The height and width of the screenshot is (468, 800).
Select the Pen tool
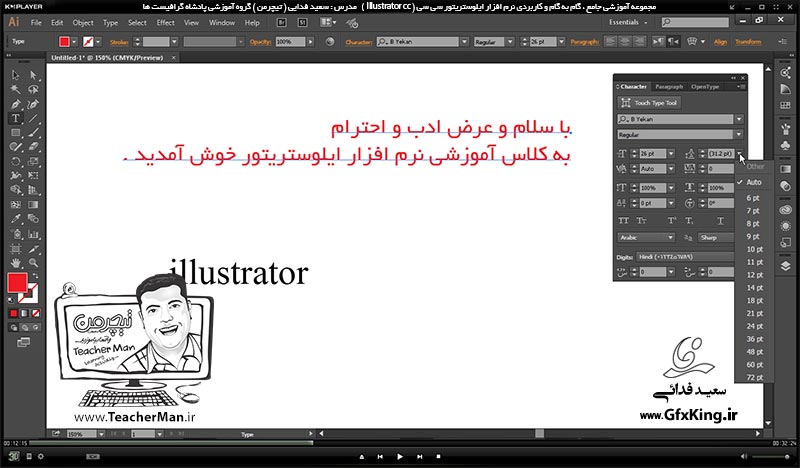pyautogui.click(x=16, y=104)
